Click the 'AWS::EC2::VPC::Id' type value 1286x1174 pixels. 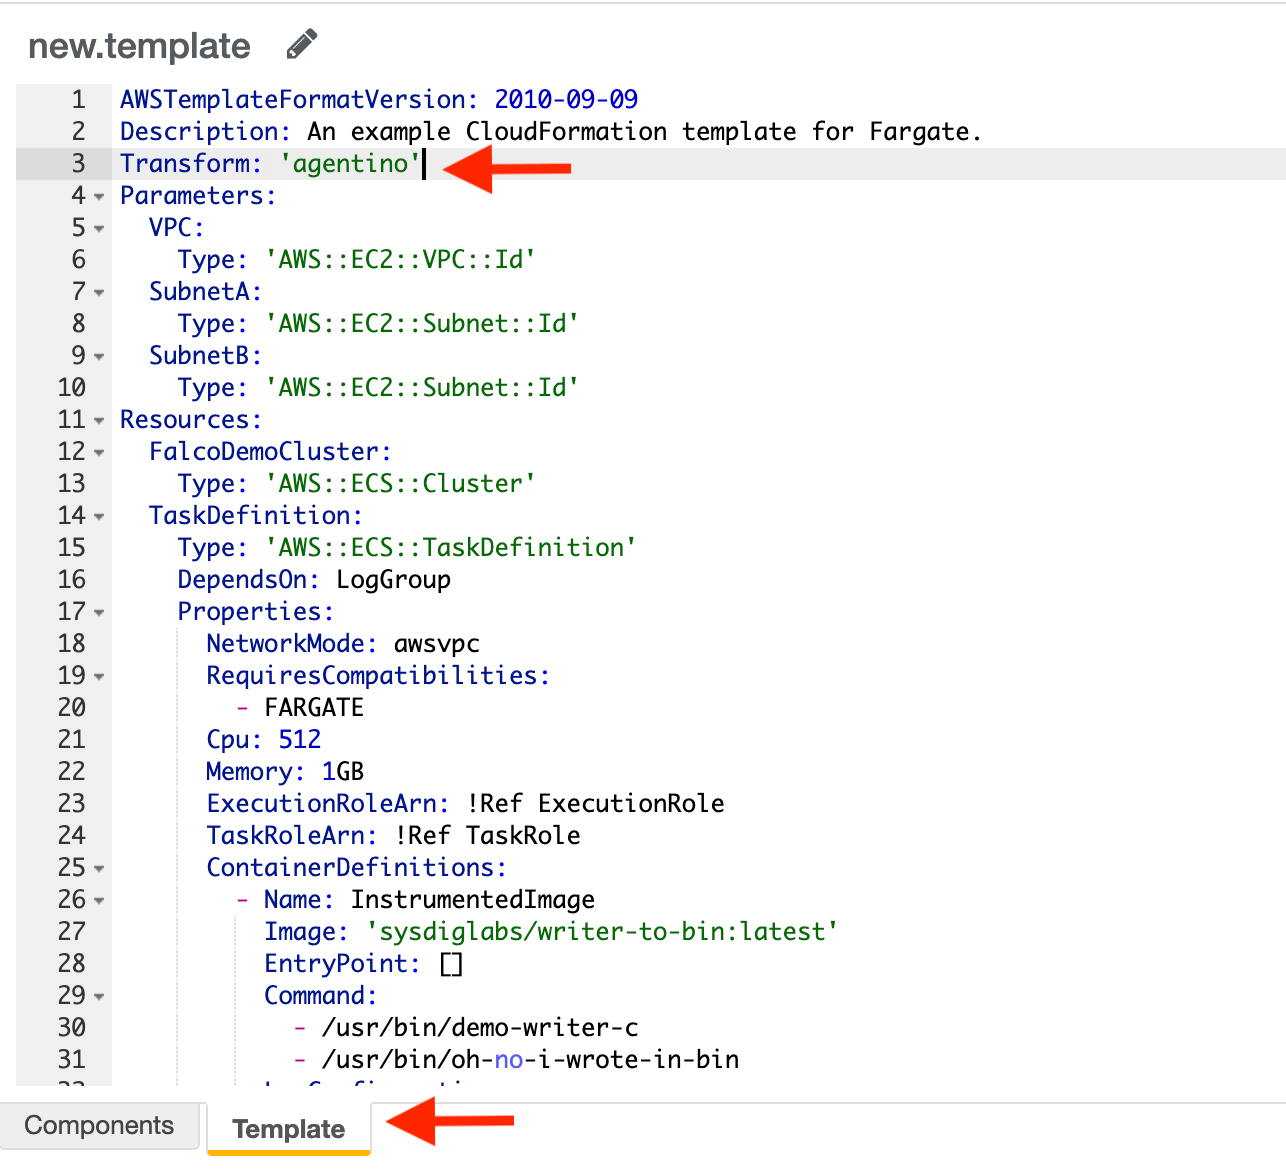[400, 259]
